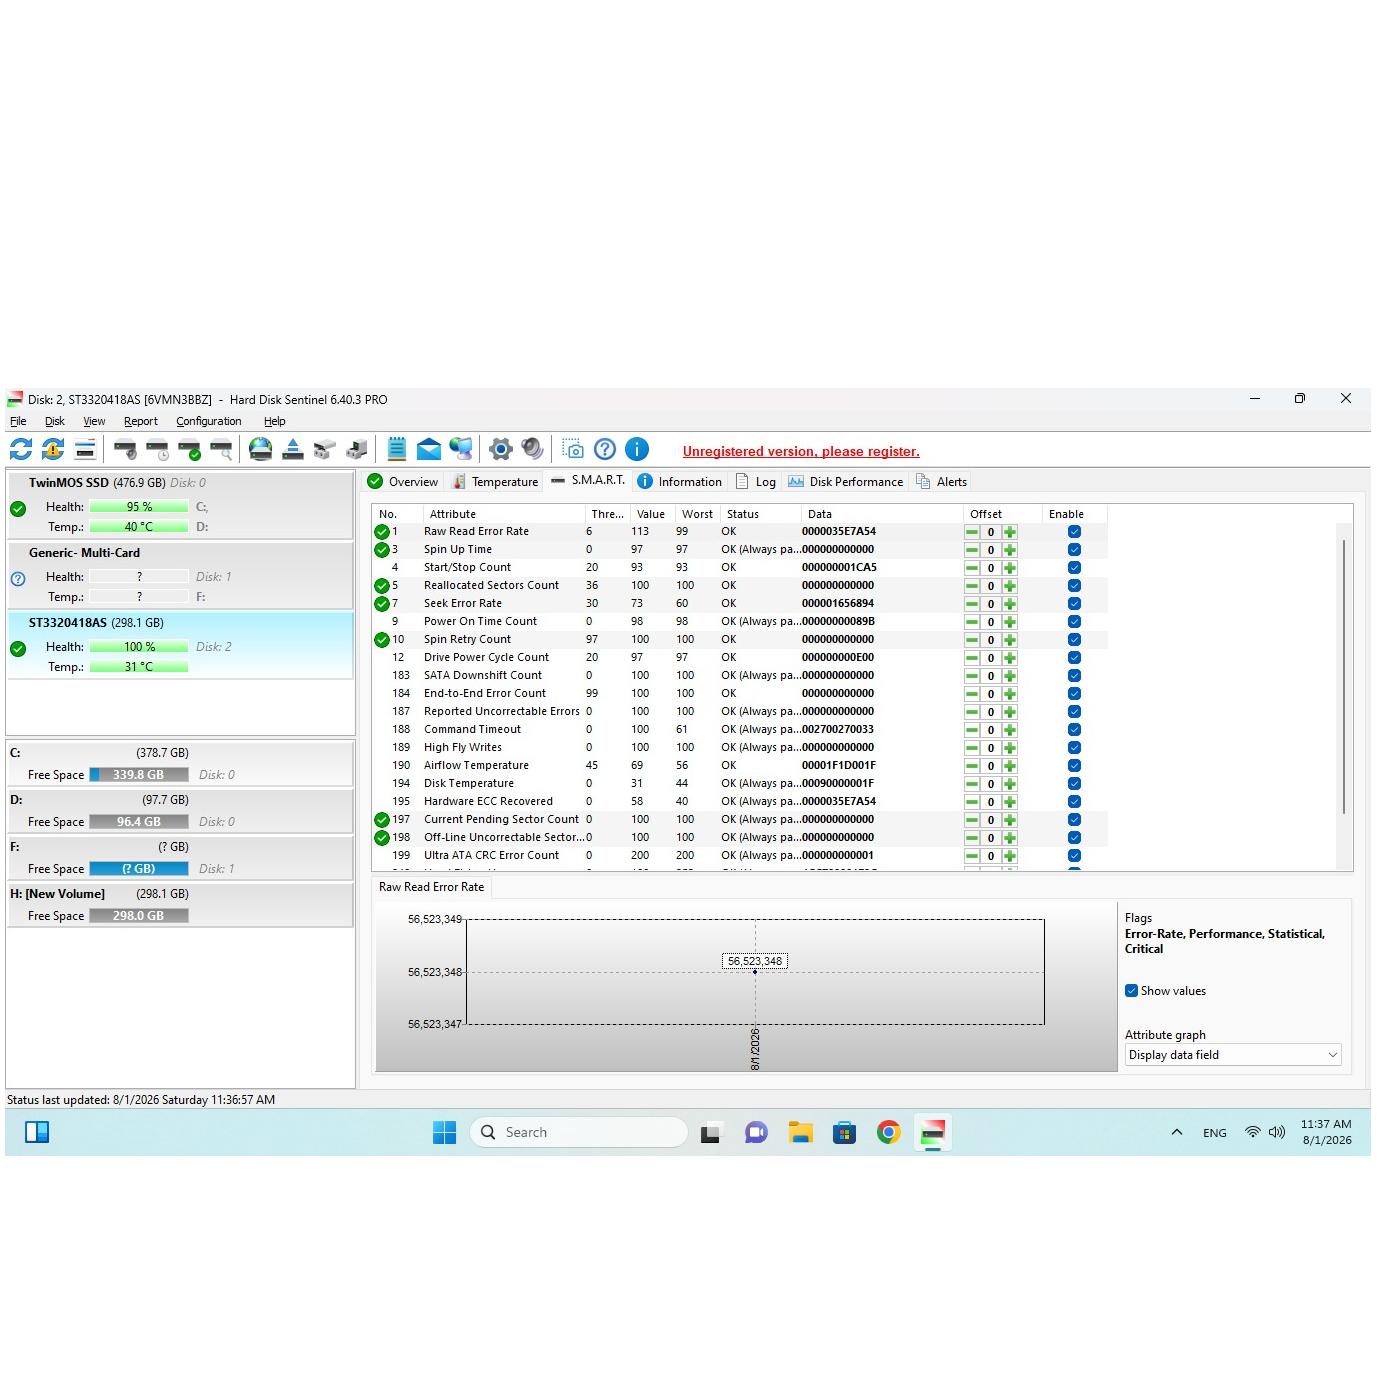
Task: Click the plus offset button for Seek Error Rate
Action: pyautogui.click(x=1010, y=604)
